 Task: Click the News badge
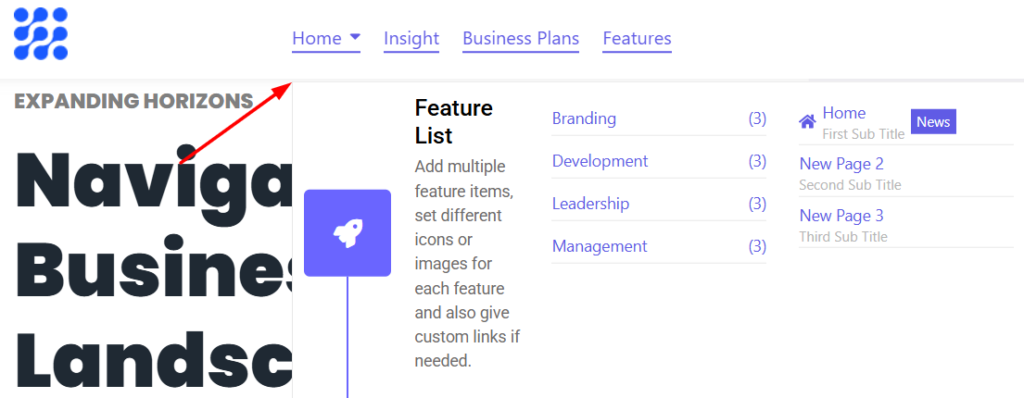(x=933, y=122)
